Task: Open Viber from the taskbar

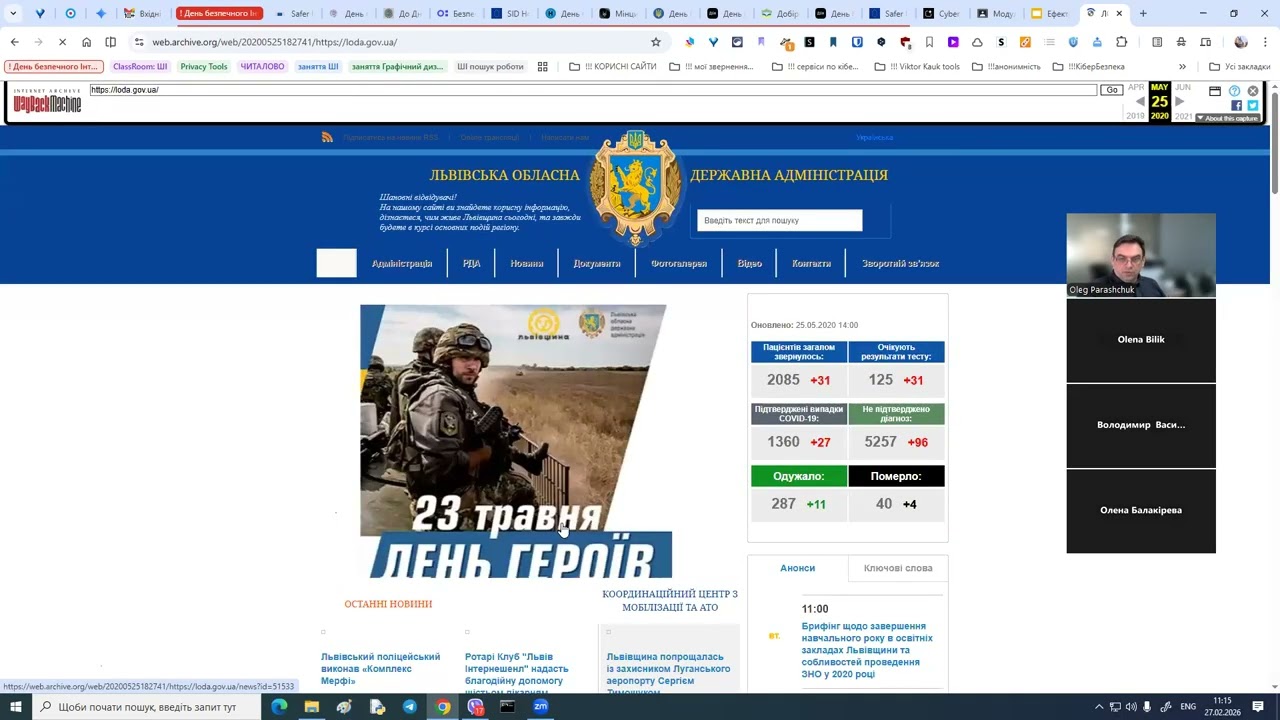Action: [x=475, y=706]
